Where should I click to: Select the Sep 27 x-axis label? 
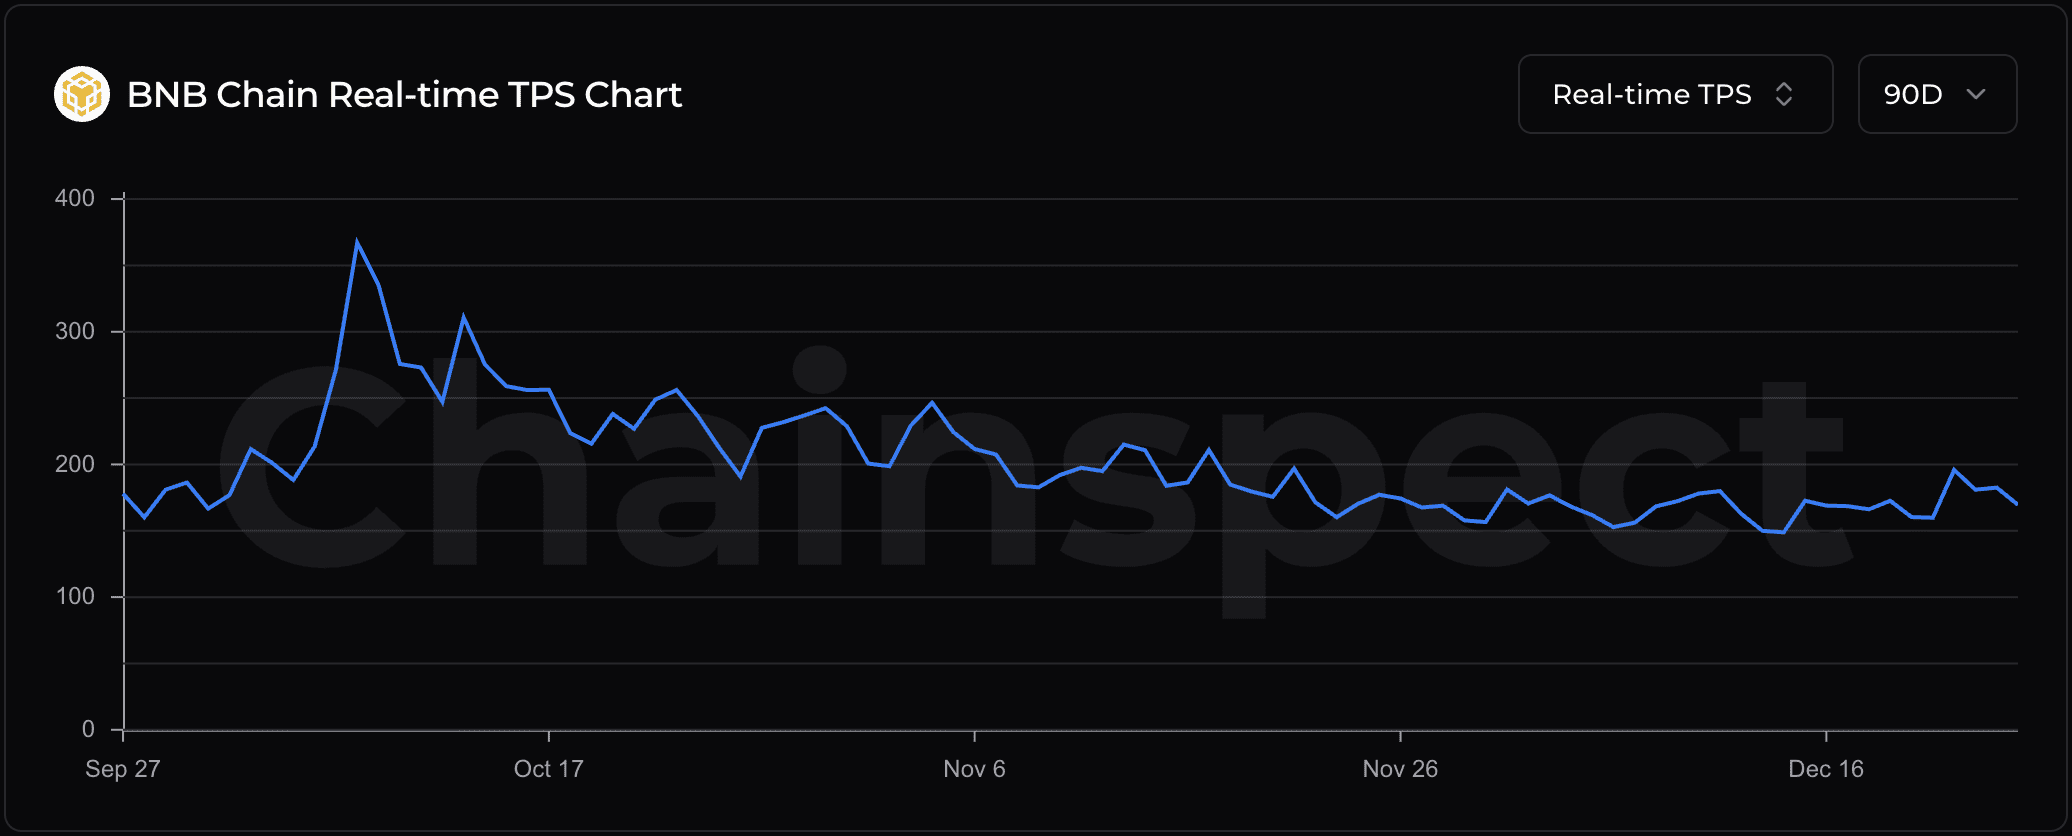pos(122,769)
